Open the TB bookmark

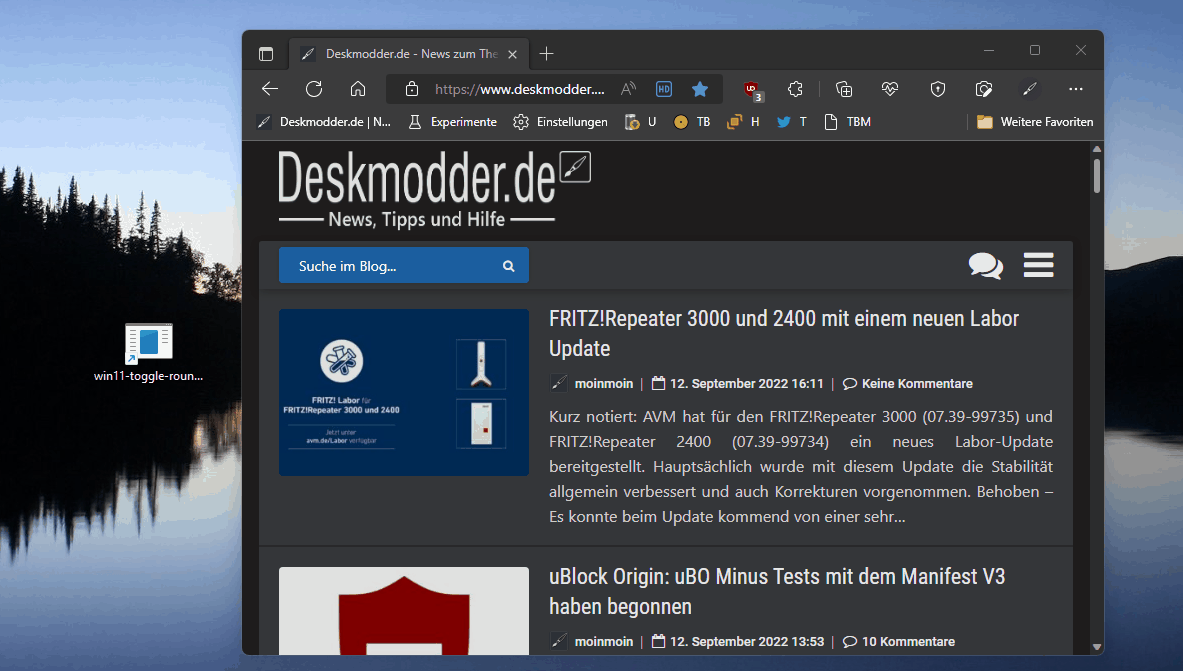[x=692, y=122]
